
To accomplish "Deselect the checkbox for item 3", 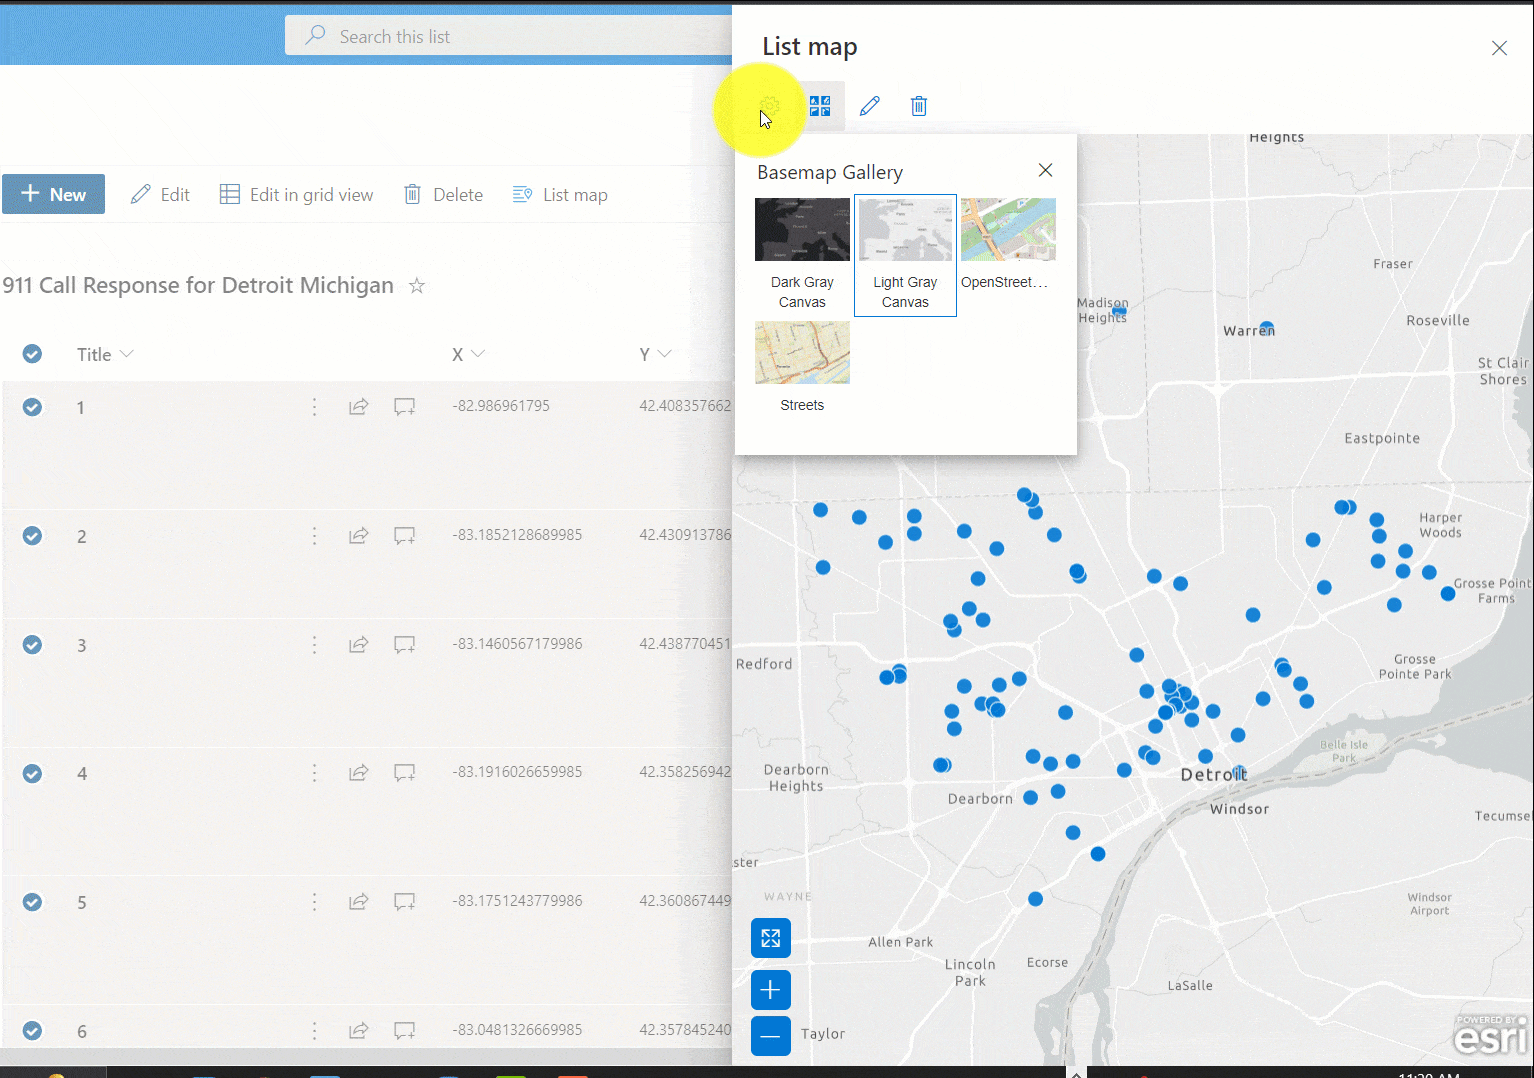I will (x=32, y=644).
